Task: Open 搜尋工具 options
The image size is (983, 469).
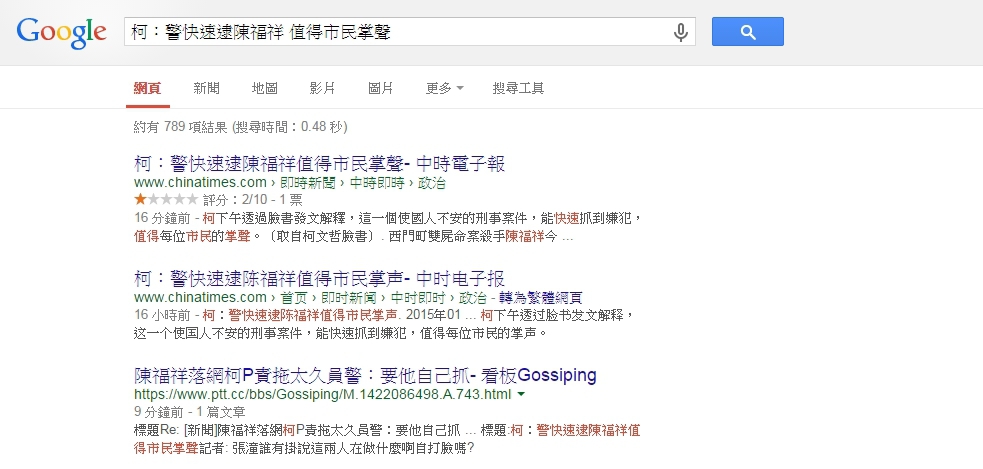Action: [x=518, y=88]
